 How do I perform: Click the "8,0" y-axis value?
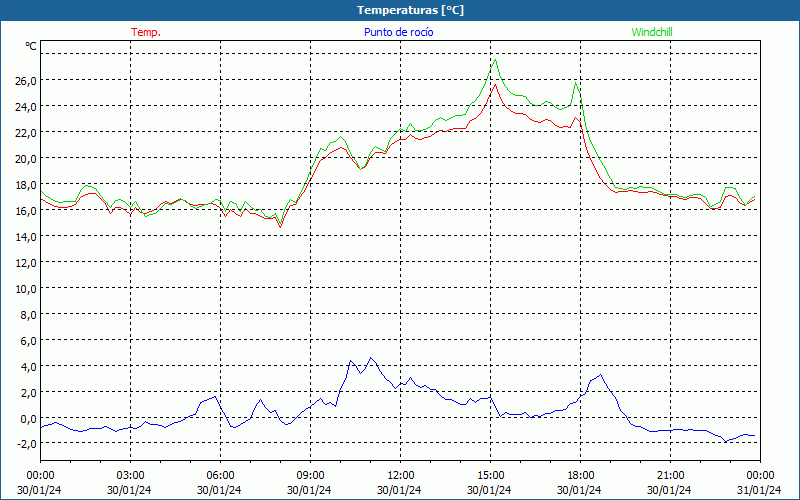coord(28,315)
